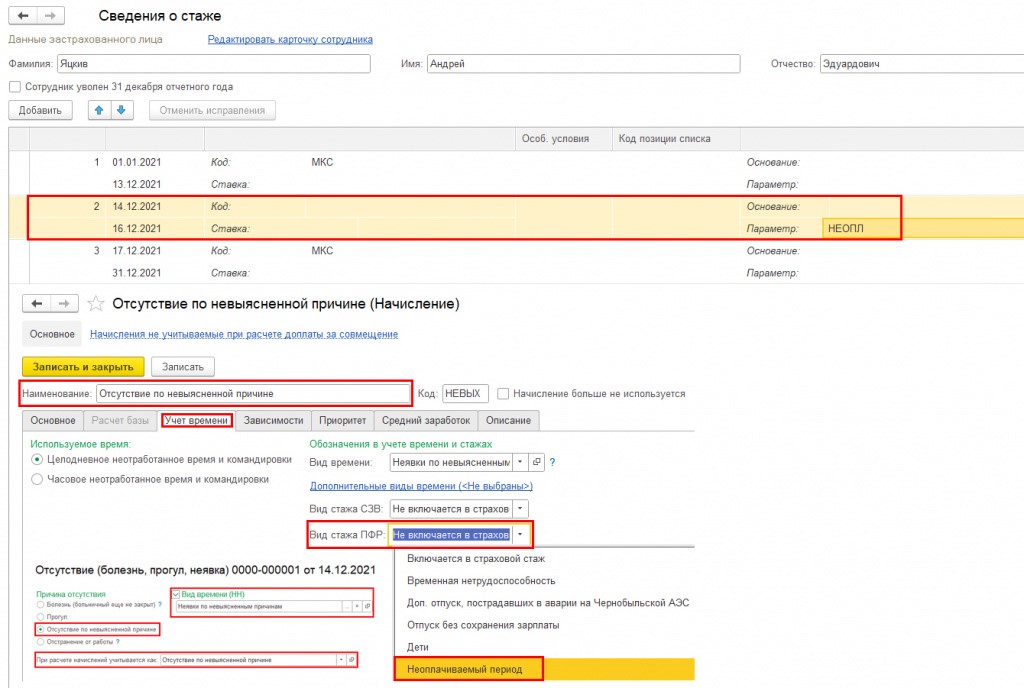Choose the Болезнь absence reason radio

pyautogui.click(x=40, y=604)
